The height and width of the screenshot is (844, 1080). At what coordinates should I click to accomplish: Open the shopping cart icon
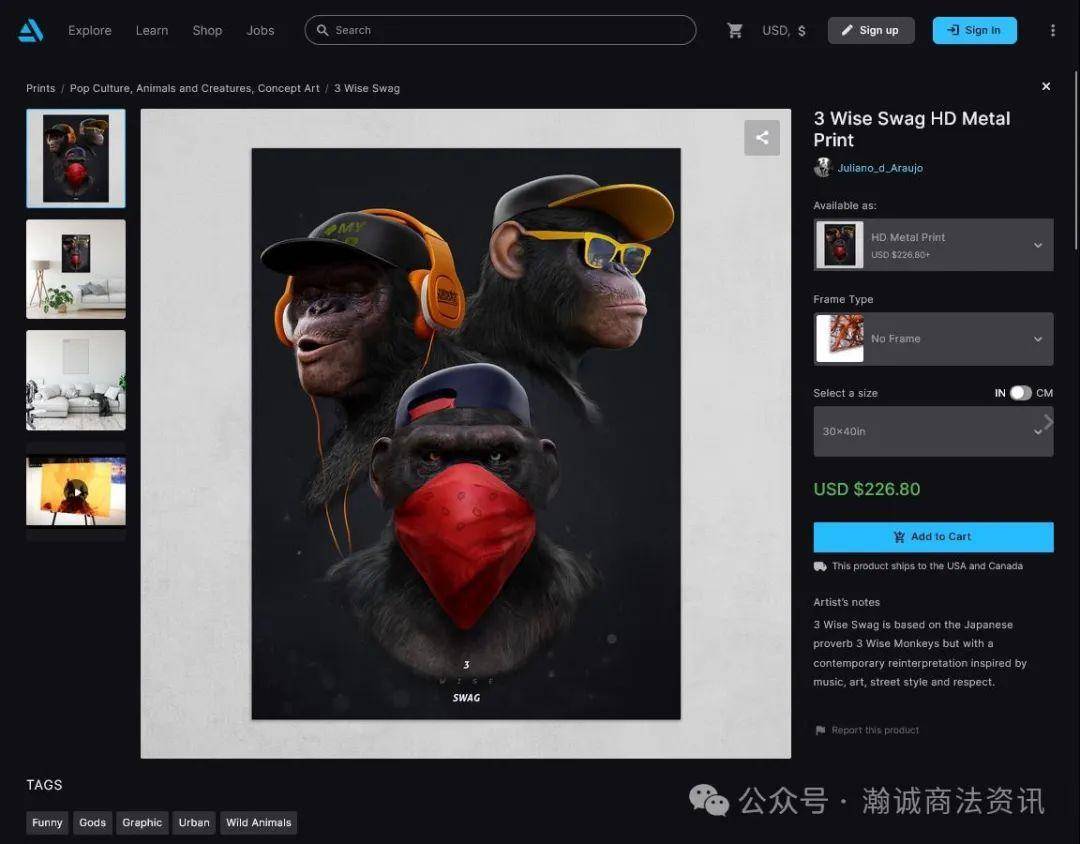(x=735, y=31)
